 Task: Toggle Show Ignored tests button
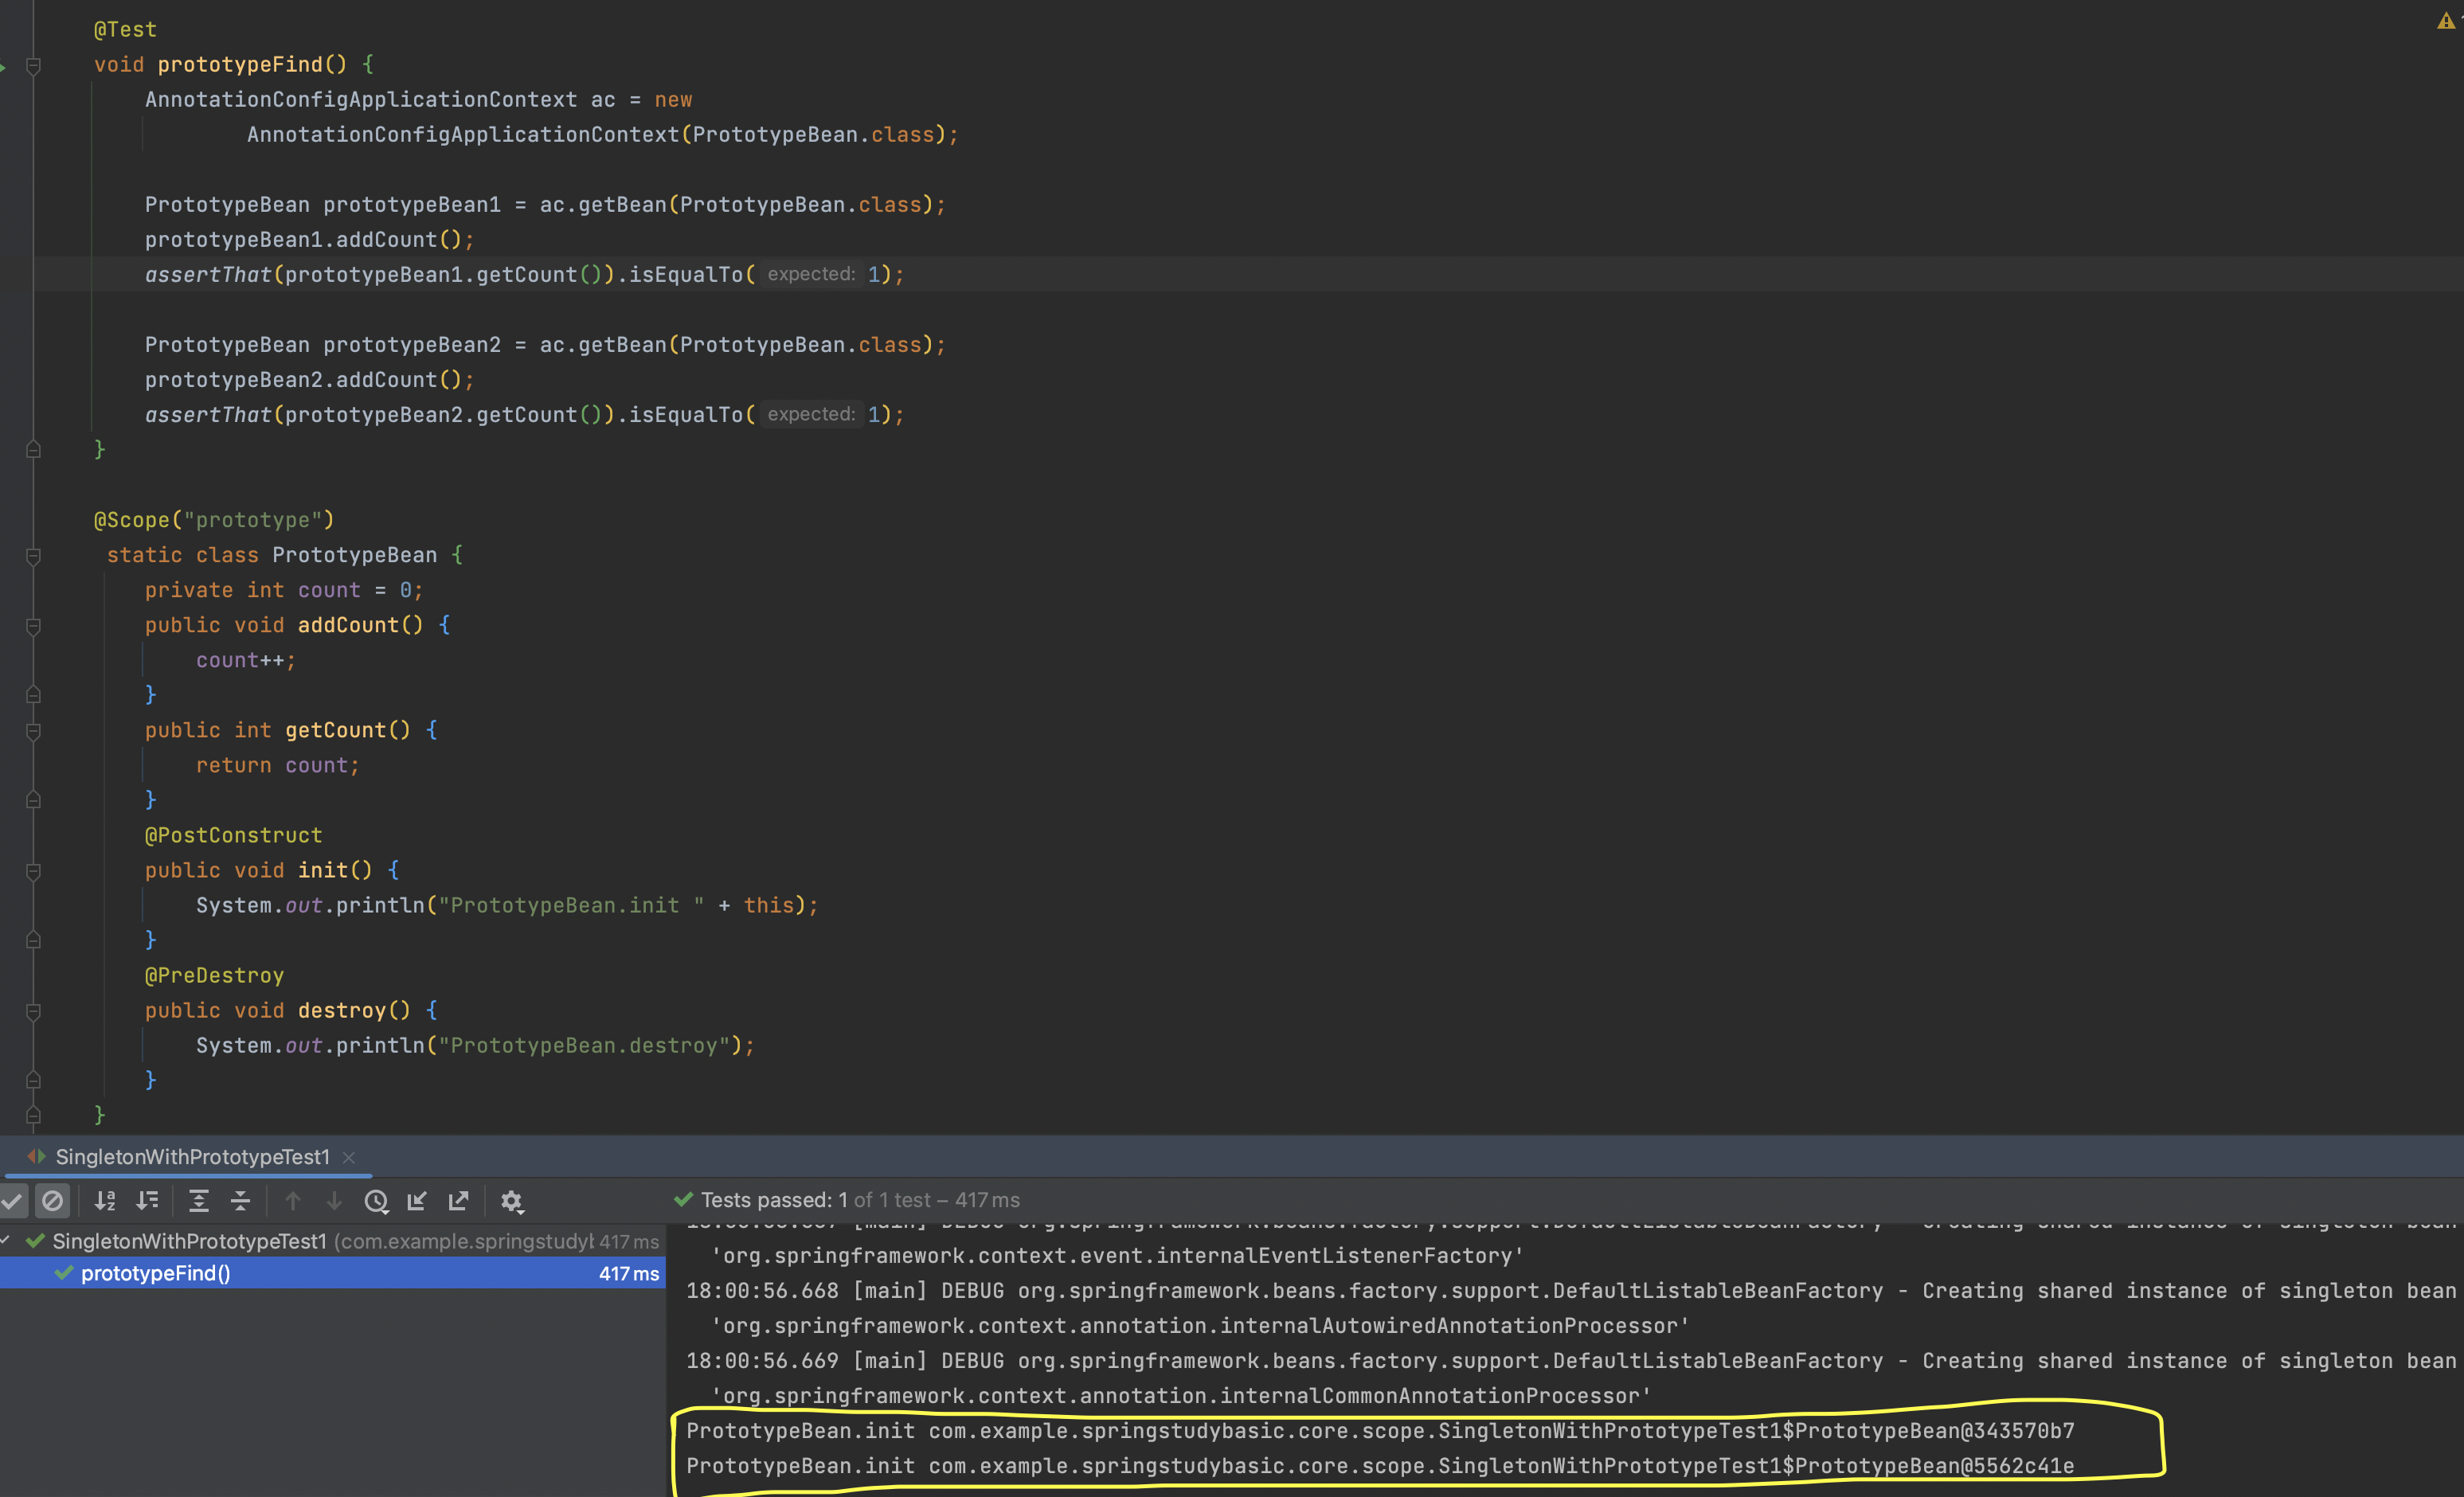pyautogui.click(x=53, y=1200)
